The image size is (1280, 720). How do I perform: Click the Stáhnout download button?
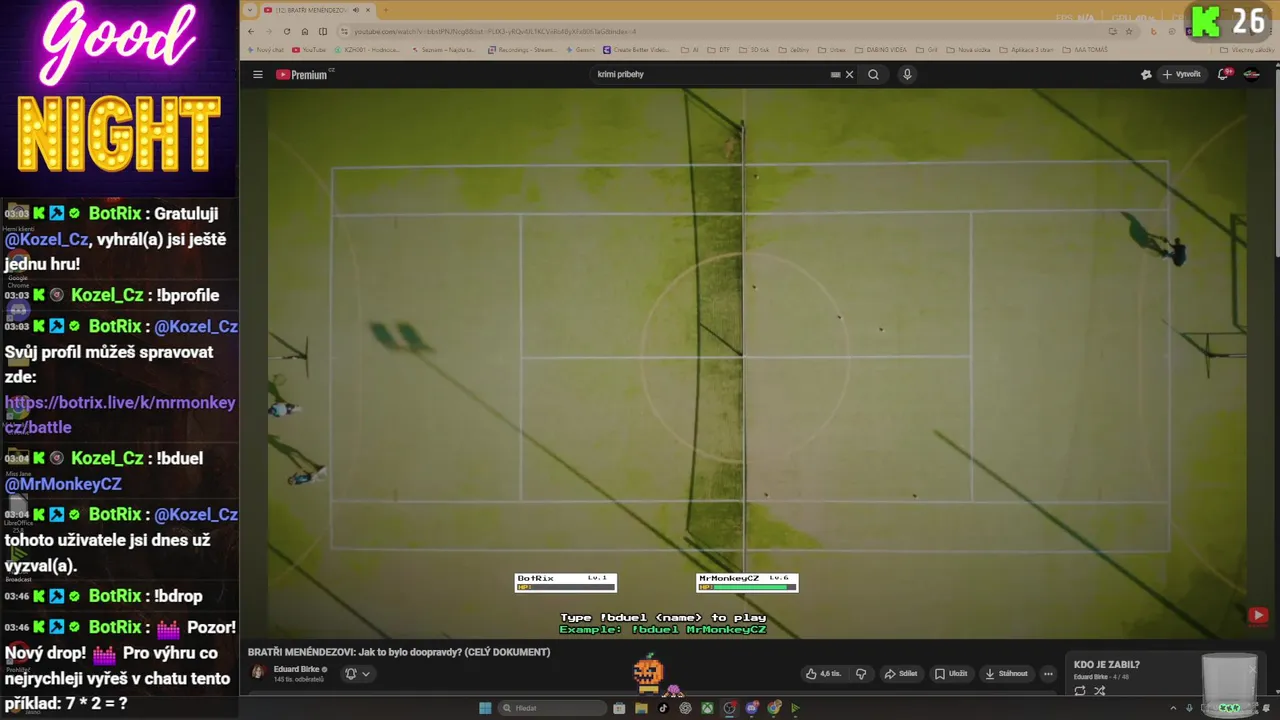(x=1006, y=674)
